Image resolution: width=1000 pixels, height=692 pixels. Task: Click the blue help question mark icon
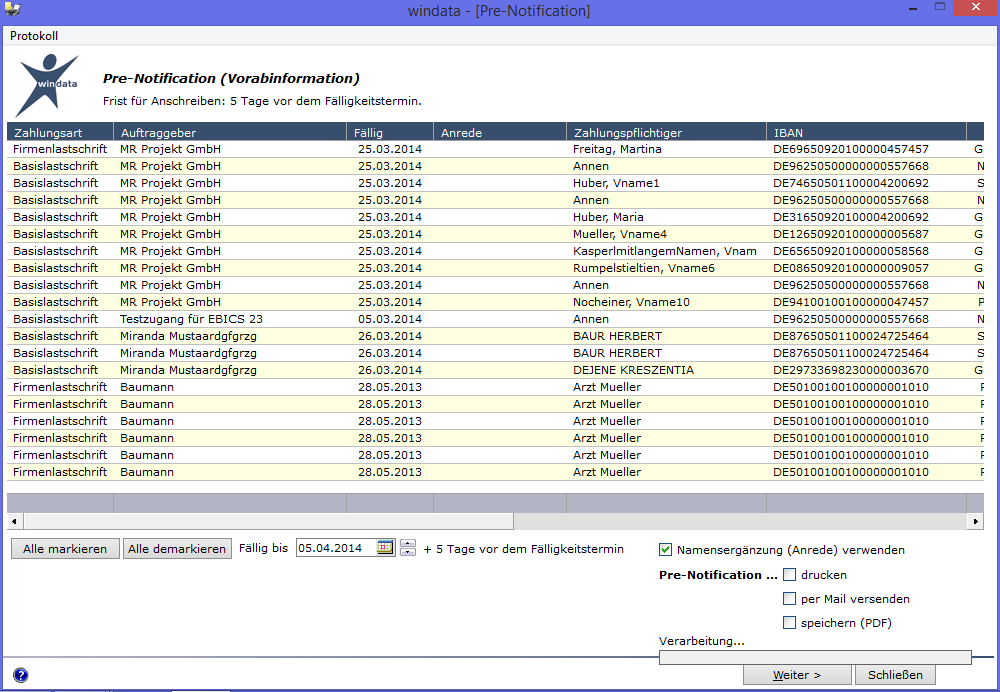pyautogui.click(x=20, y=675)
